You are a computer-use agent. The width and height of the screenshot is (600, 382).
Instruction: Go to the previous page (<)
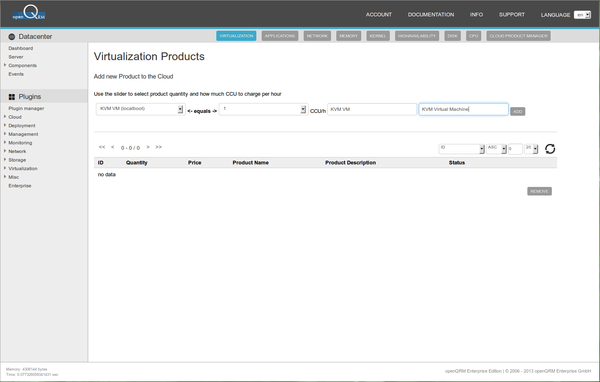(112, 147)
